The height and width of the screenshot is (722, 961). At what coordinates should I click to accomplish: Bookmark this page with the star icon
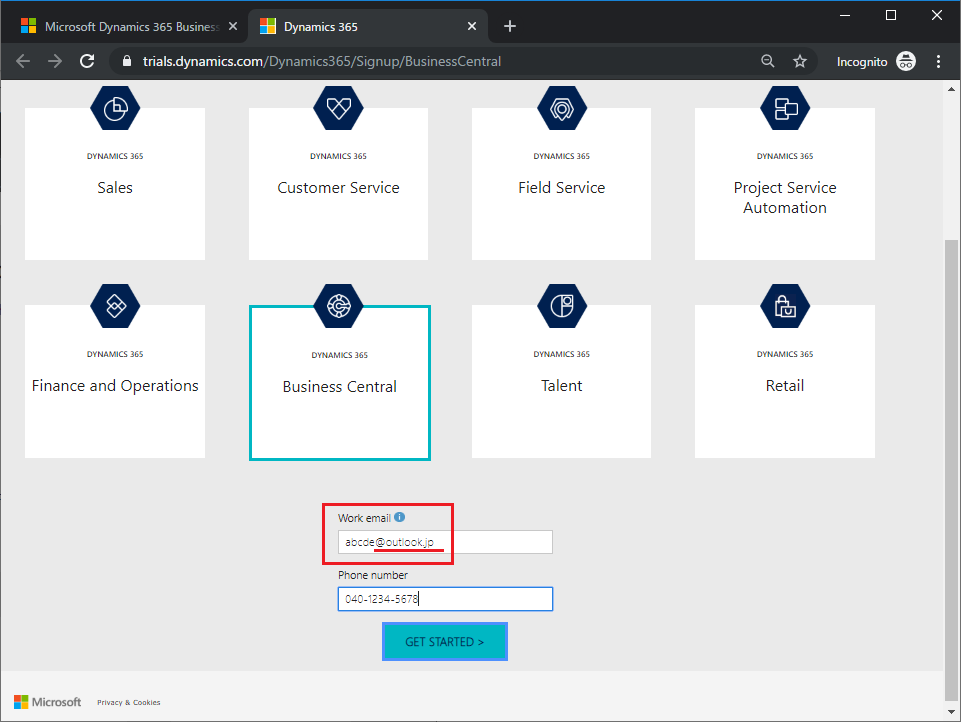800,61
